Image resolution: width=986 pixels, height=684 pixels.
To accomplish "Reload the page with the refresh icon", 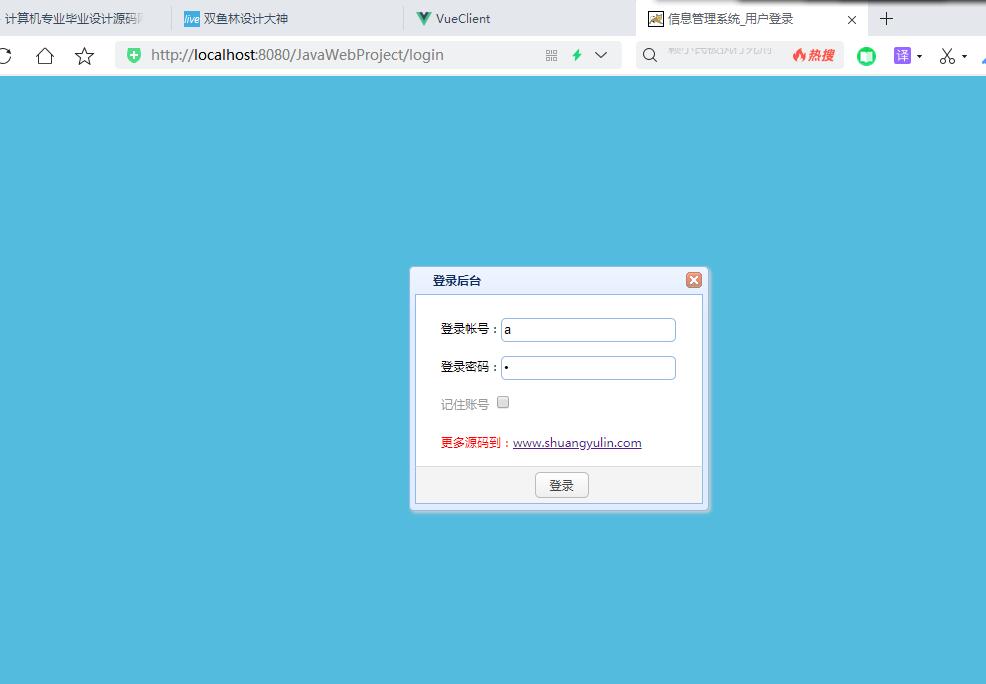I will point(5,56).
